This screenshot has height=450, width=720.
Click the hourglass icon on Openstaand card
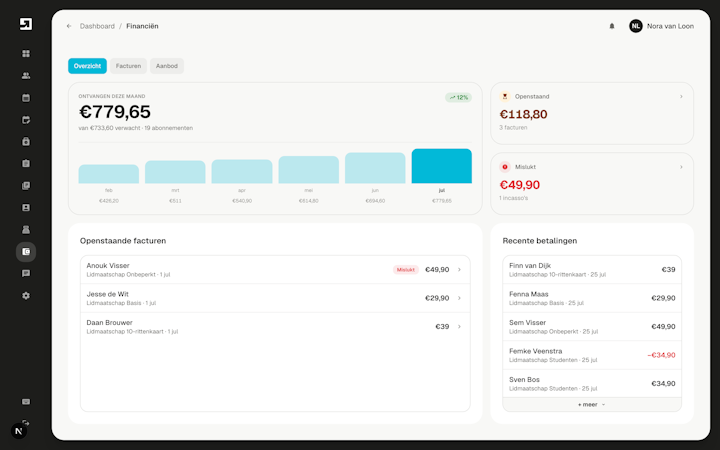[505, 96]
